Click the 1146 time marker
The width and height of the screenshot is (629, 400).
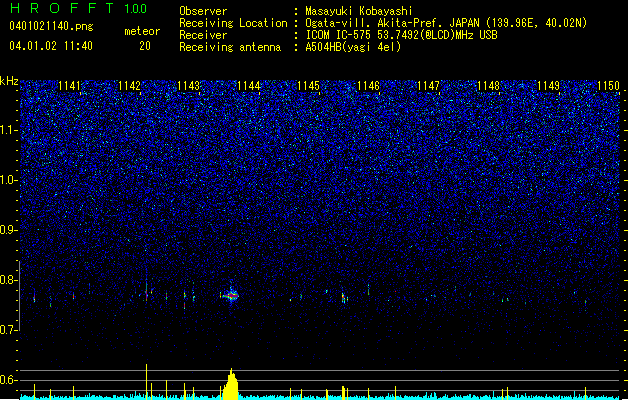[368, 86]
